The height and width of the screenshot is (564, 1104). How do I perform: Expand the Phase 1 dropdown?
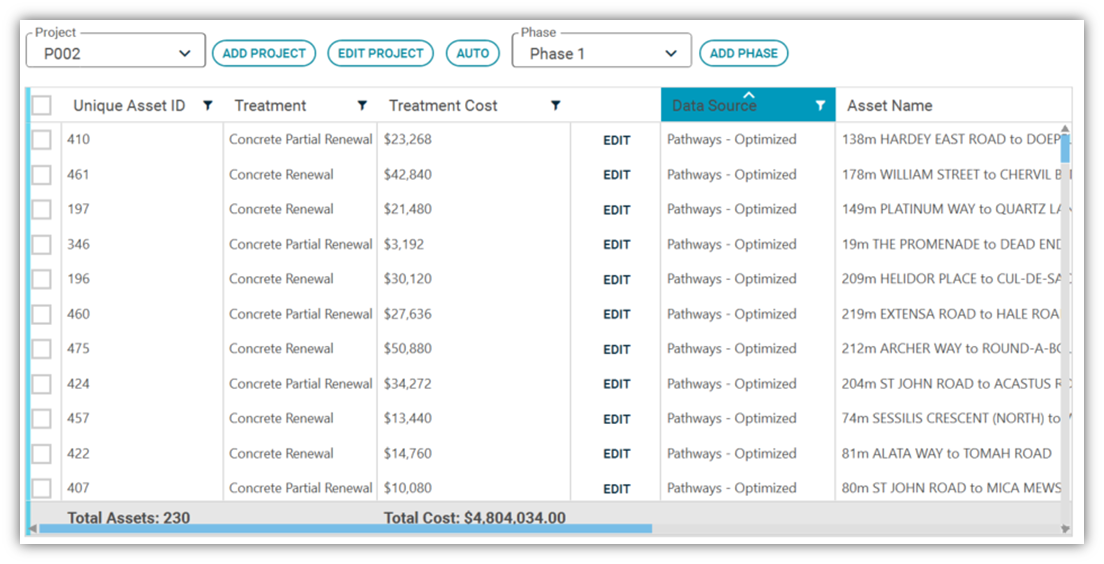pyautogui.click(x=601, y=53)
